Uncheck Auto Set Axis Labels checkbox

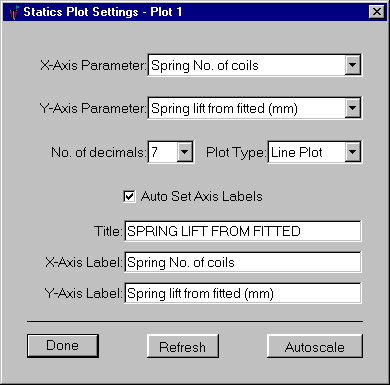click(129, 196)
